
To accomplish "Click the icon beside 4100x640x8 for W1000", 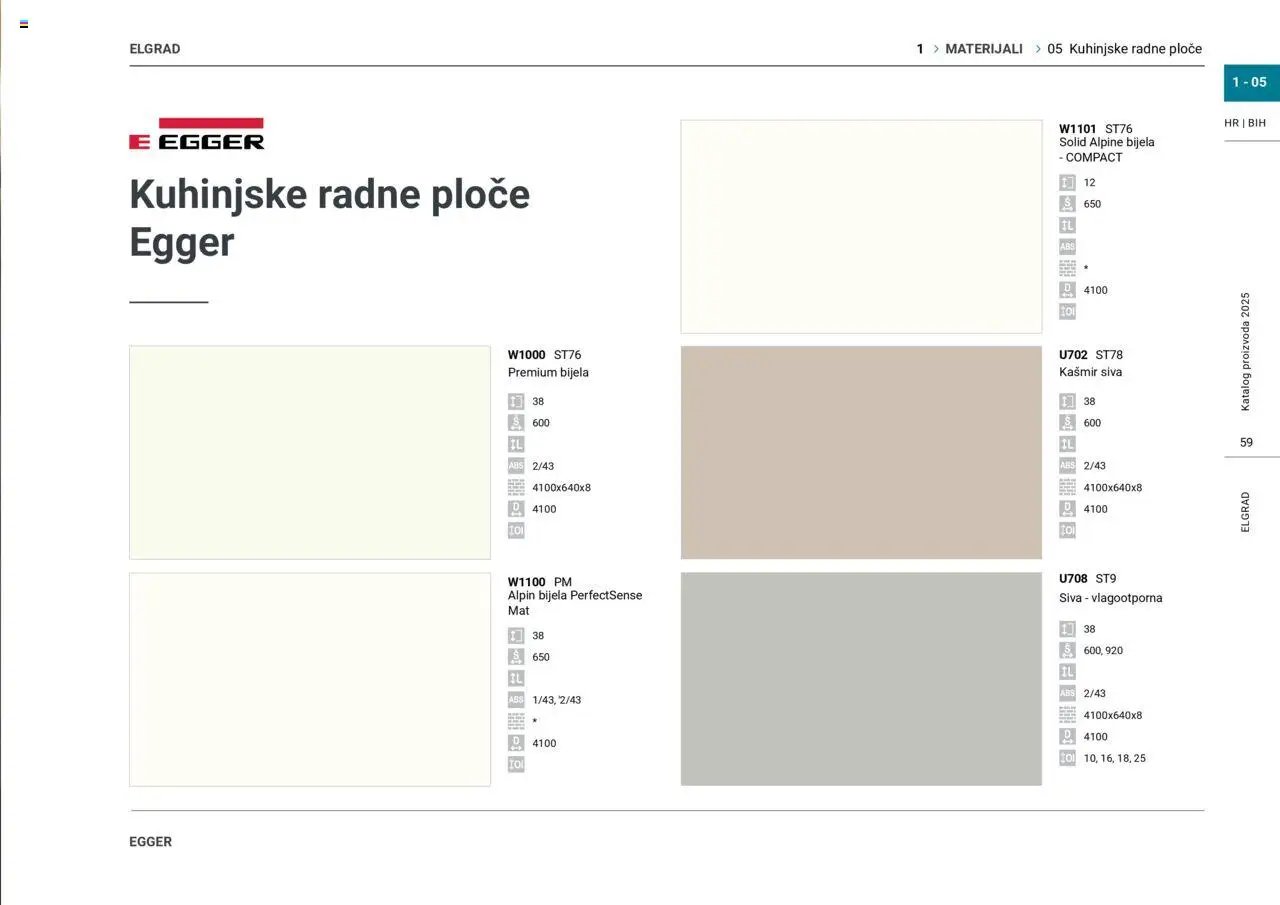I will [x=516, y=488].
